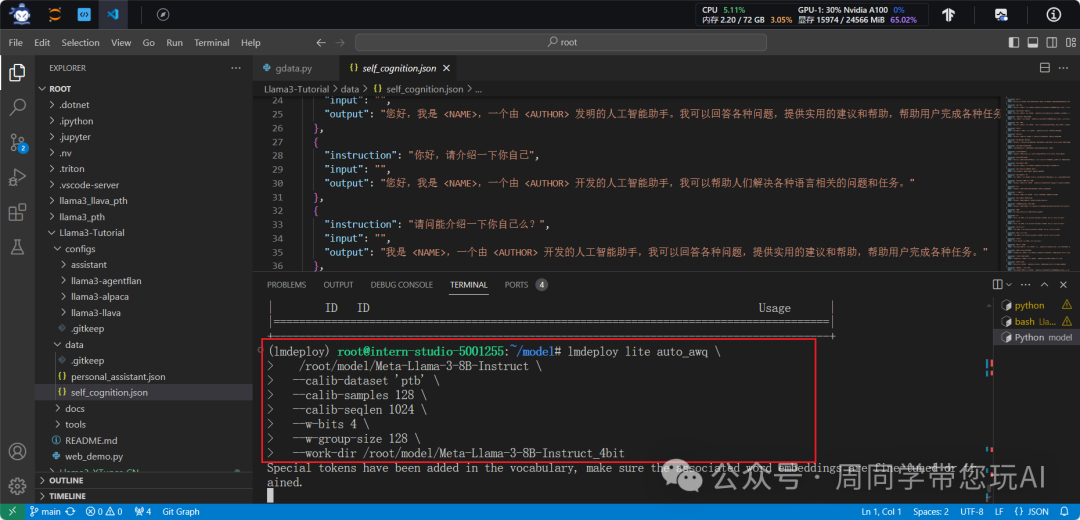Image resolution: width=1080 pixels, height=520 pixels.
Task: Switch to the PROBLEMS panel tab
Action: click(x=287, y=284)
